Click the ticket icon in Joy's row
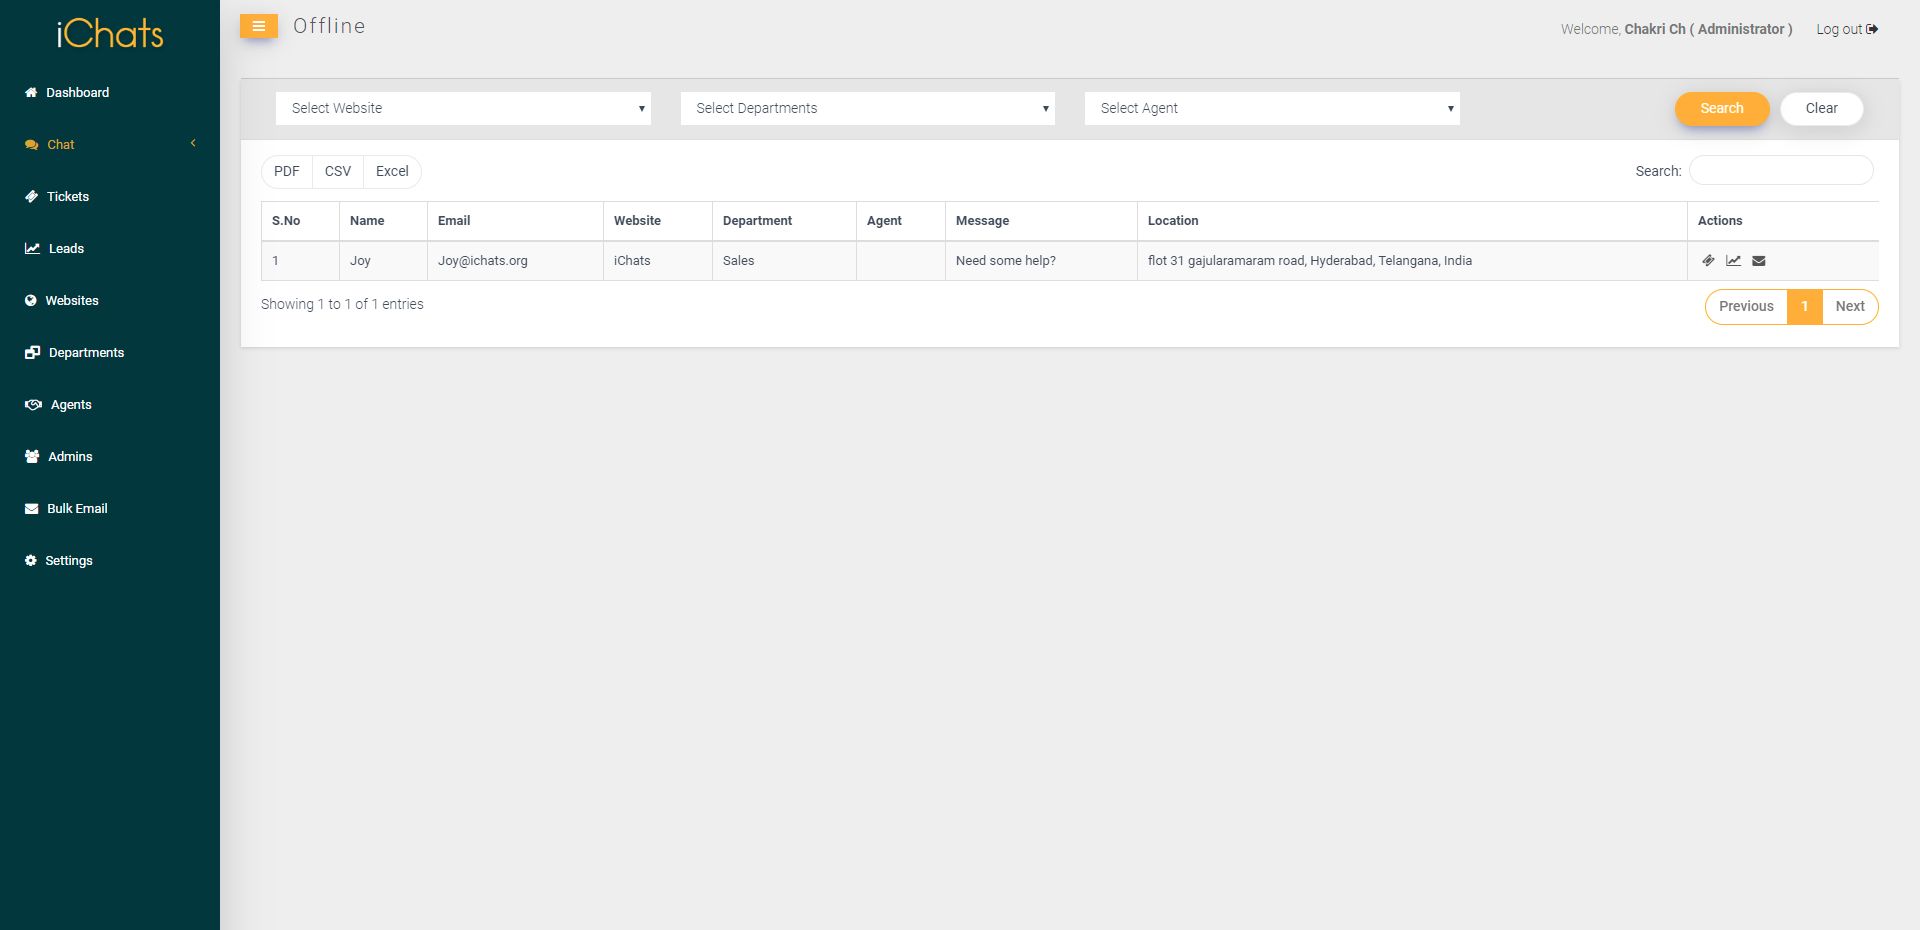1920x930 pixels. 1708,261
